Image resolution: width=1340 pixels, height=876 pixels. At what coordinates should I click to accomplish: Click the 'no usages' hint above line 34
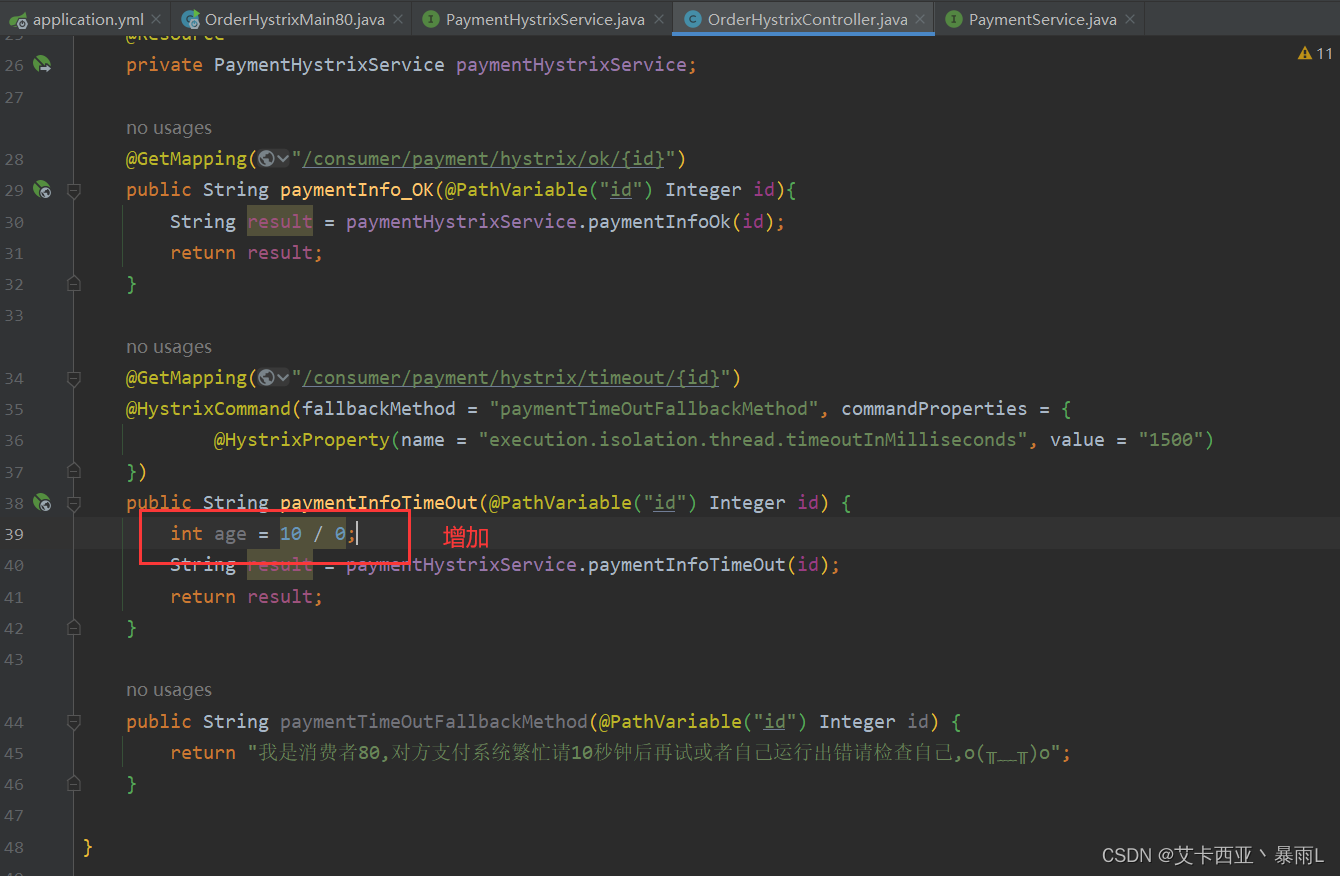169,347
